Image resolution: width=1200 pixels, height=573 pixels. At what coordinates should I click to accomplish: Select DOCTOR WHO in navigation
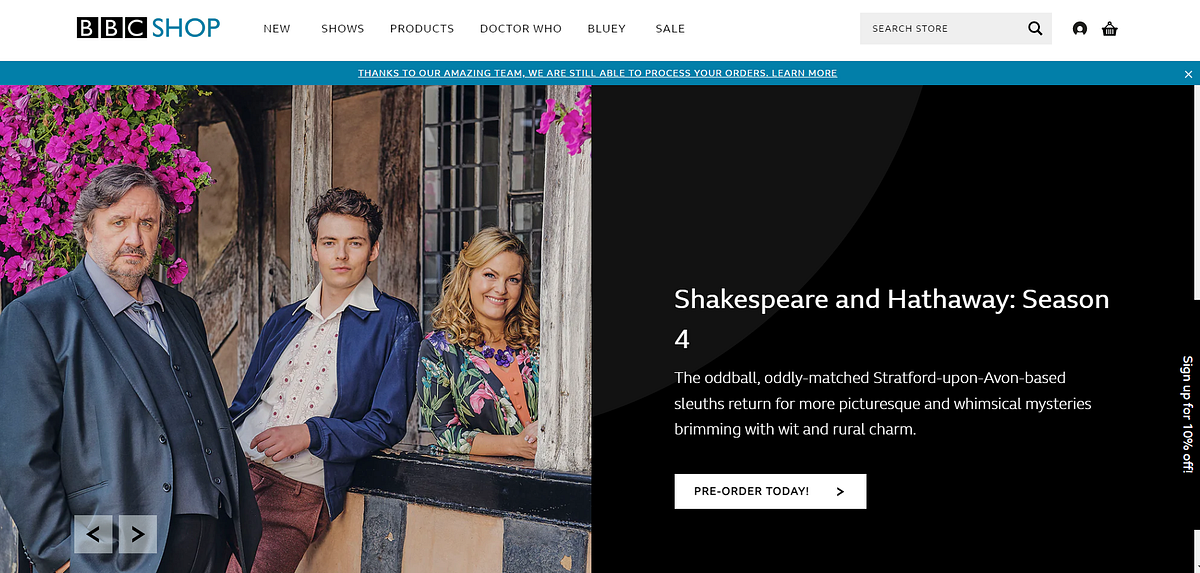[x=521, y=29]
